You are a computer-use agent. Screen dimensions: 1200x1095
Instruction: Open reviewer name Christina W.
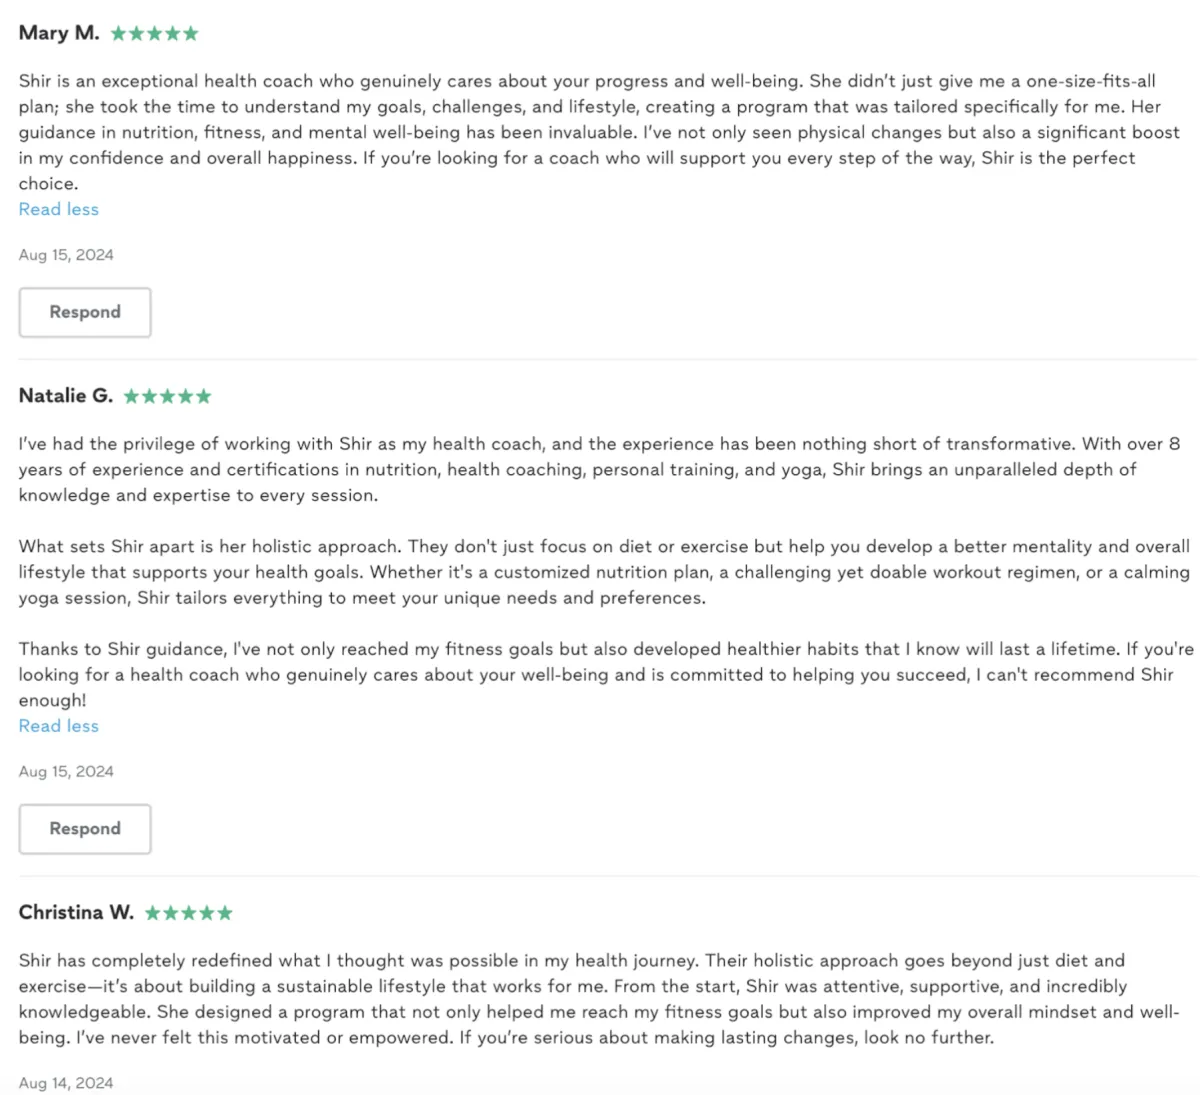[76, 913]
